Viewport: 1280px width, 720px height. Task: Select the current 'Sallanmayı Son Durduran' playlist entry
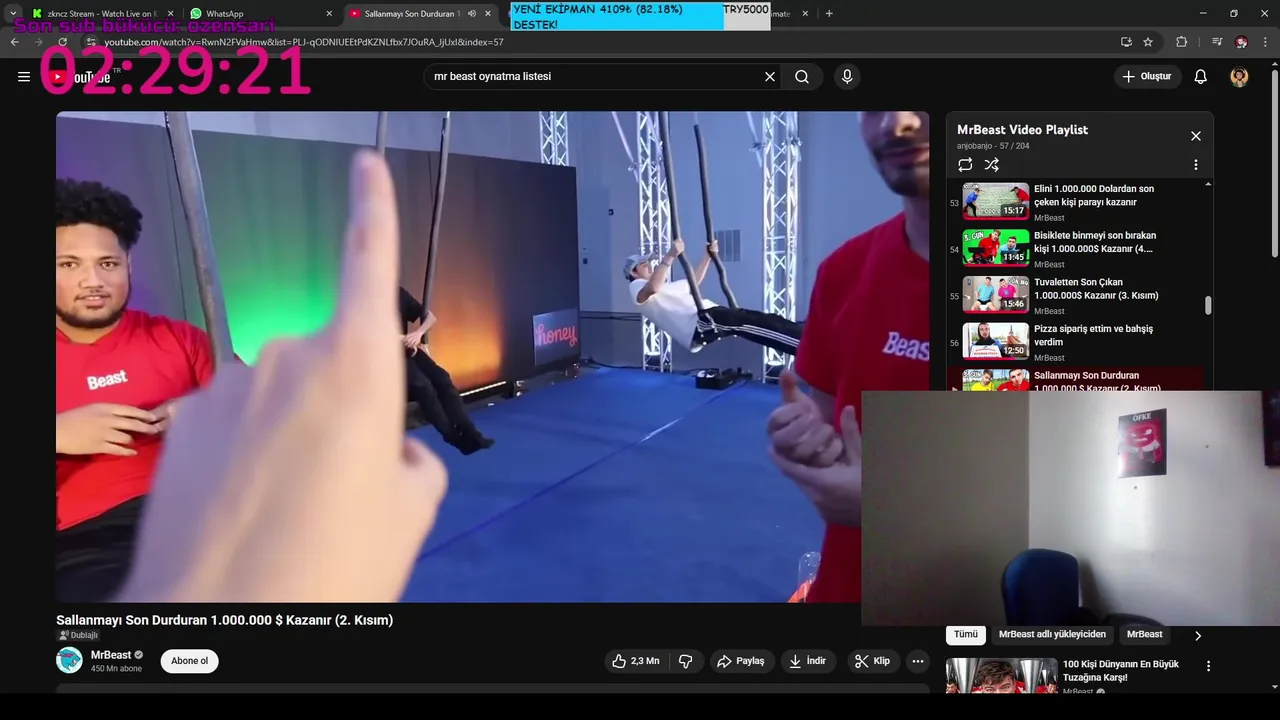(x=1074, y=379)
